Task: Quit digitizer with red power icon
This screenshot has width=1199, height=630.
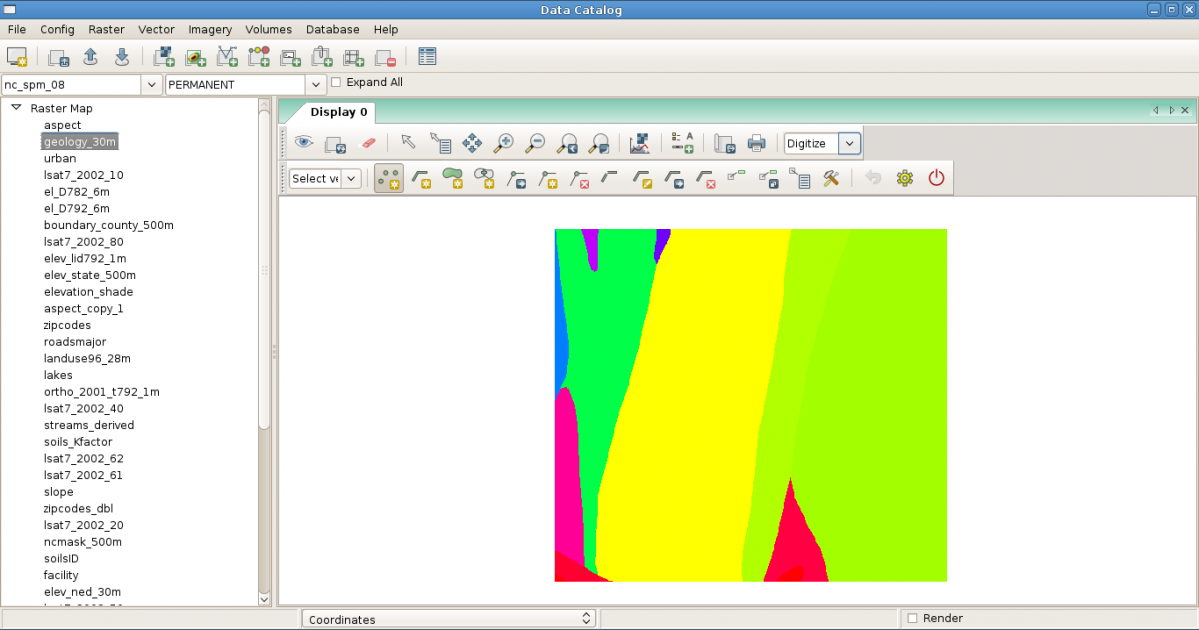Action: point(936,178)
